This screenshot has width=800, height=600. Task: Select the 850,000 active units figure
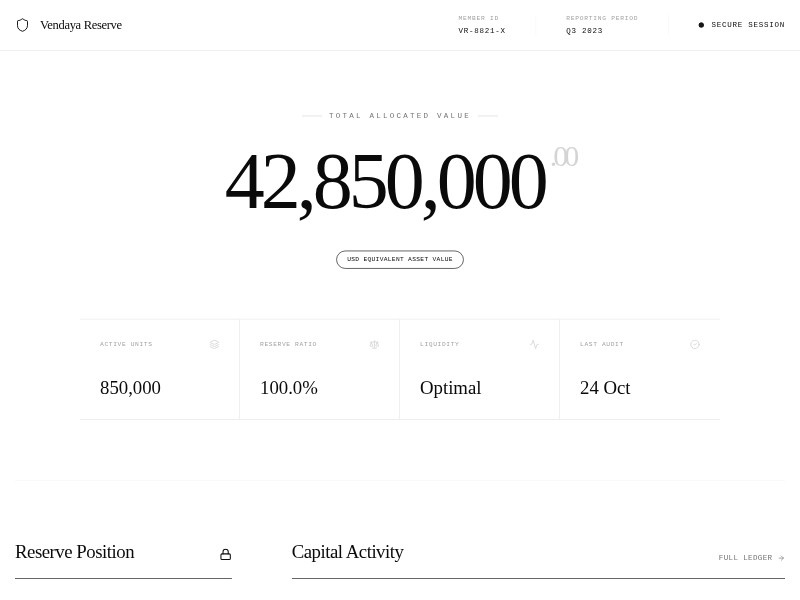130,388
